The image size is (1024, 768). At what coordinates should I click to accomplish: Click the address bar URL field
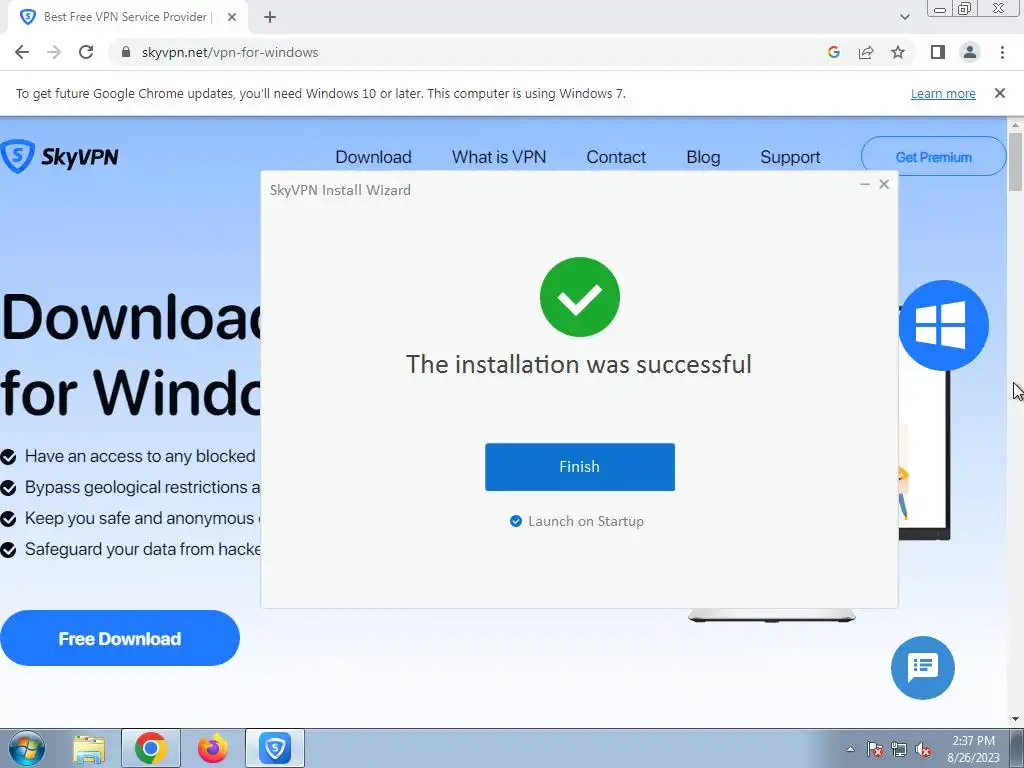tap(470, 52)
